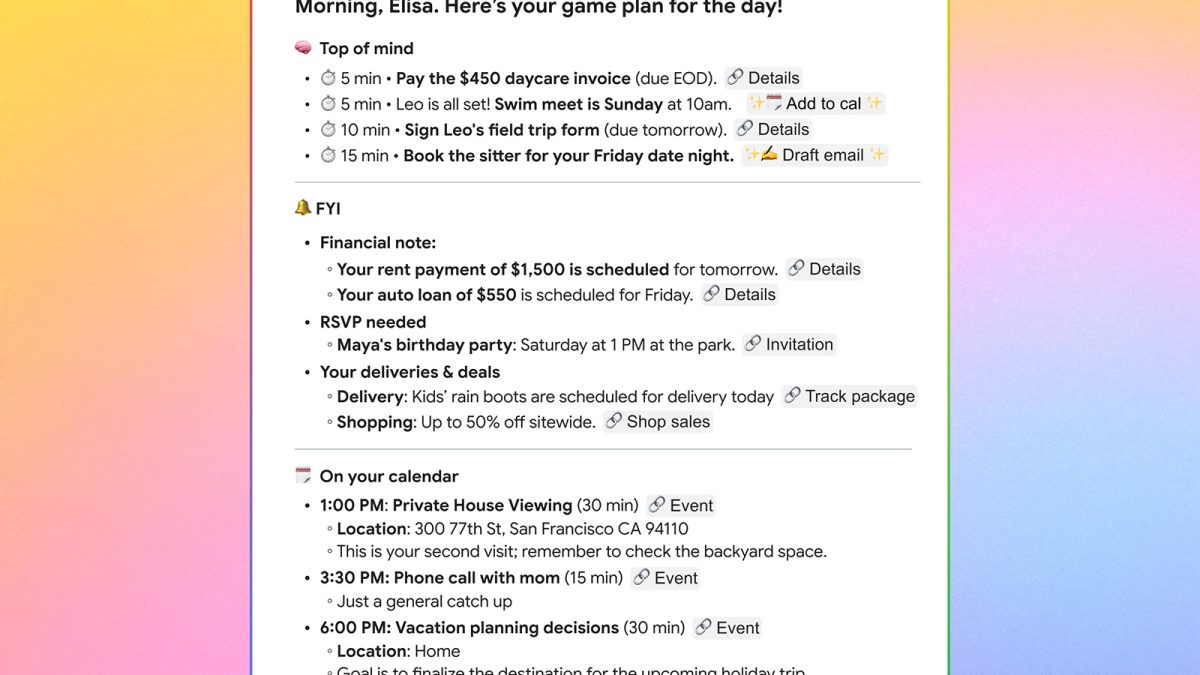Click Draft email for booking the sitter

tap(815, 155)
